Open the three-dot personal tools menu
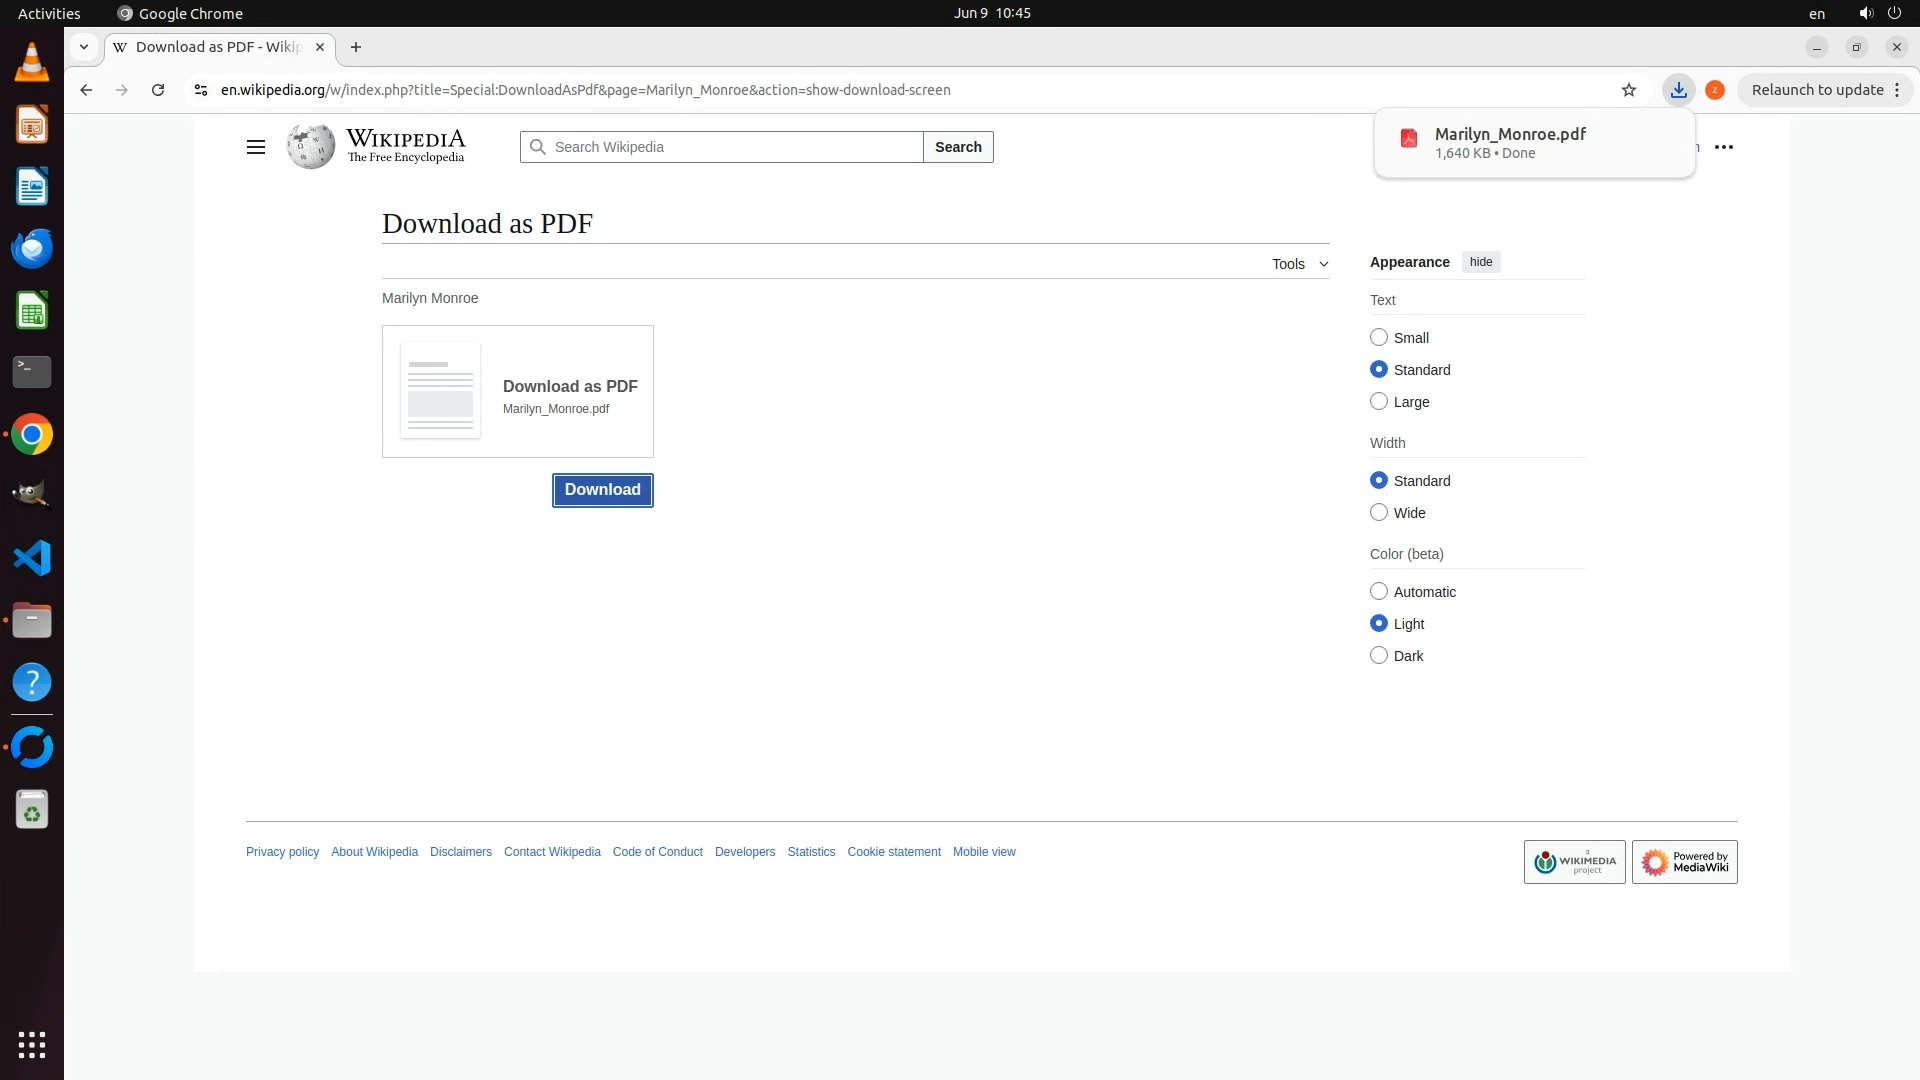The width and height of the screenshot is (1920, 1080). tap(1724, 147)
